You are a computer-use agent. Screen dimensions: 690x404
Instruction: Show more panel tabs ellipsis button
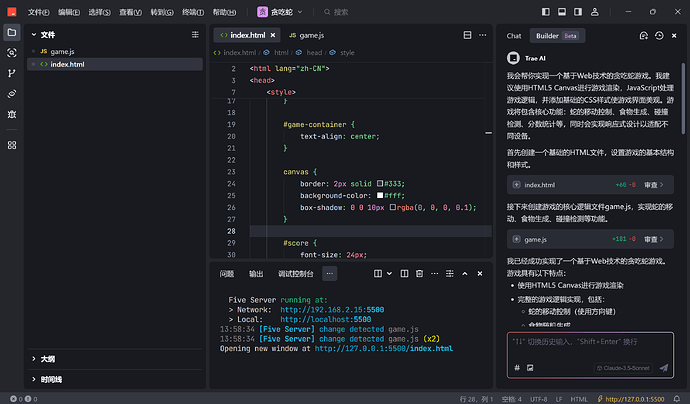point(330,274)
